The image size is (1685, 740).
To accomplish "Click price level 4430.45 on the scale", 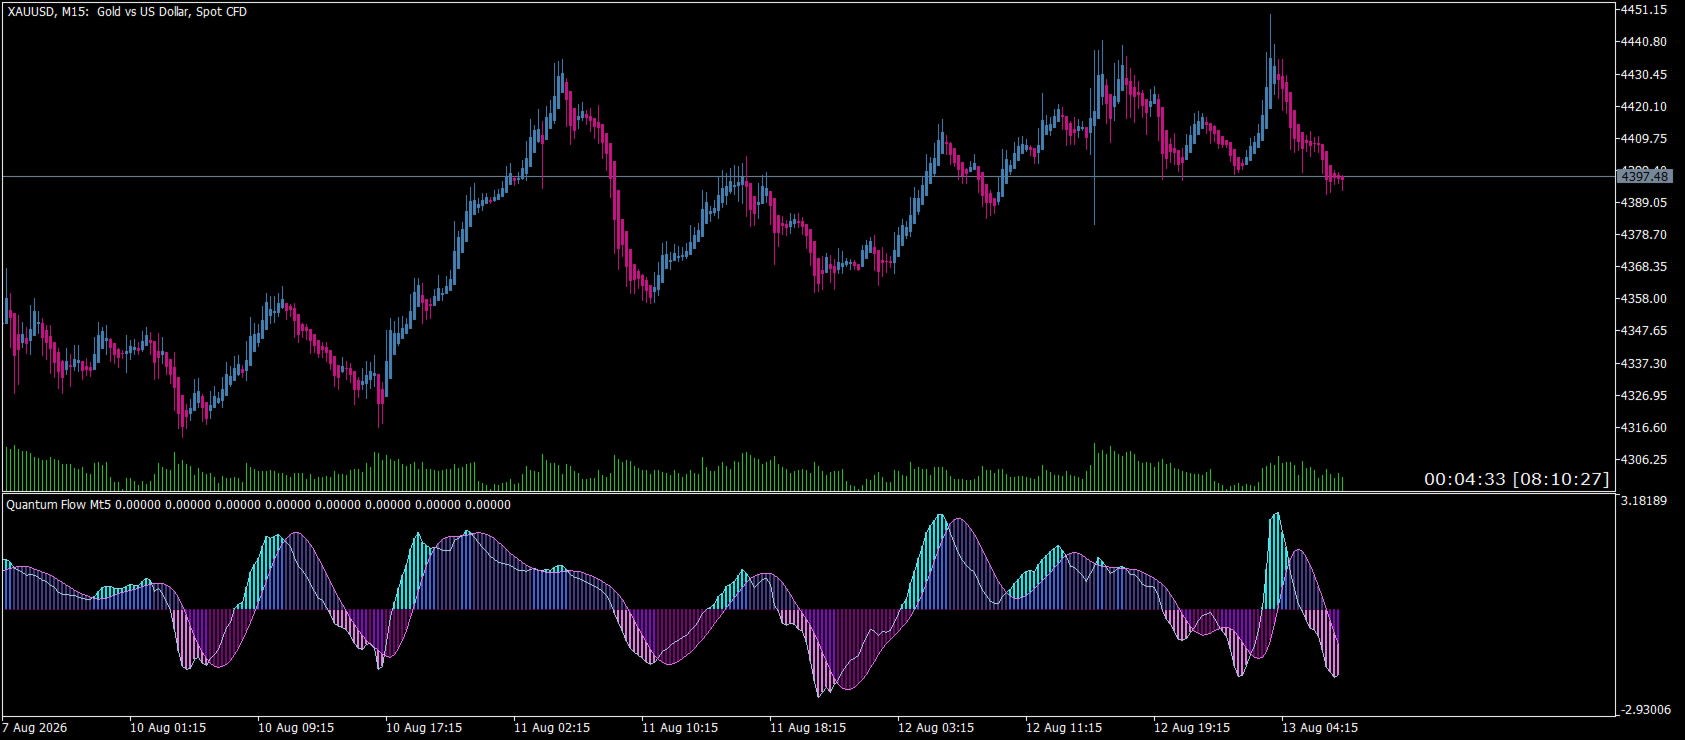I will pyautogui.click(x=1644, y=75).
